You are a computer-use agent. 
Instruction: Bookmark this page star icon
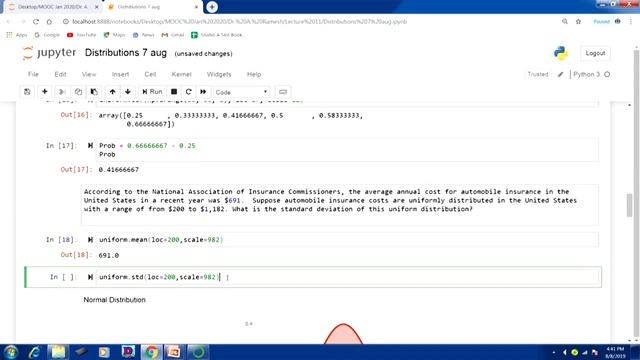point(578,22)
